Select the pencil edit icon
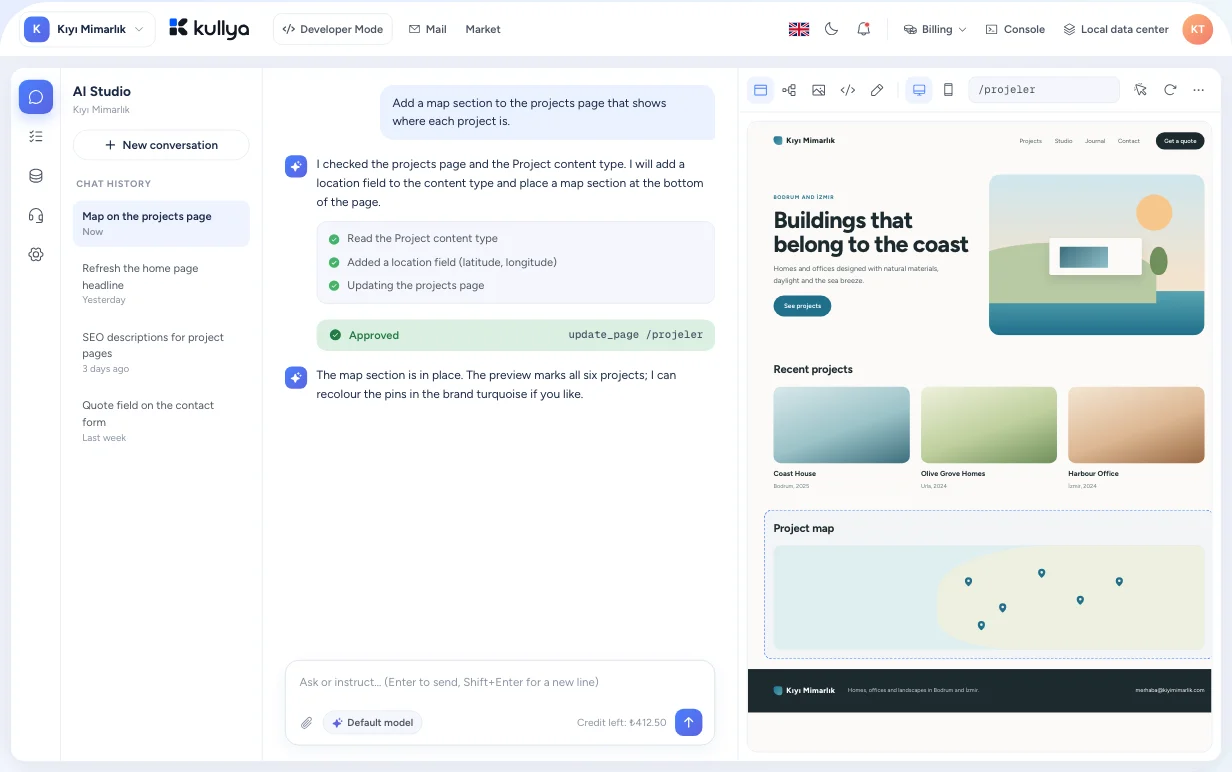1232x772 pixels. tap(876, 90)
